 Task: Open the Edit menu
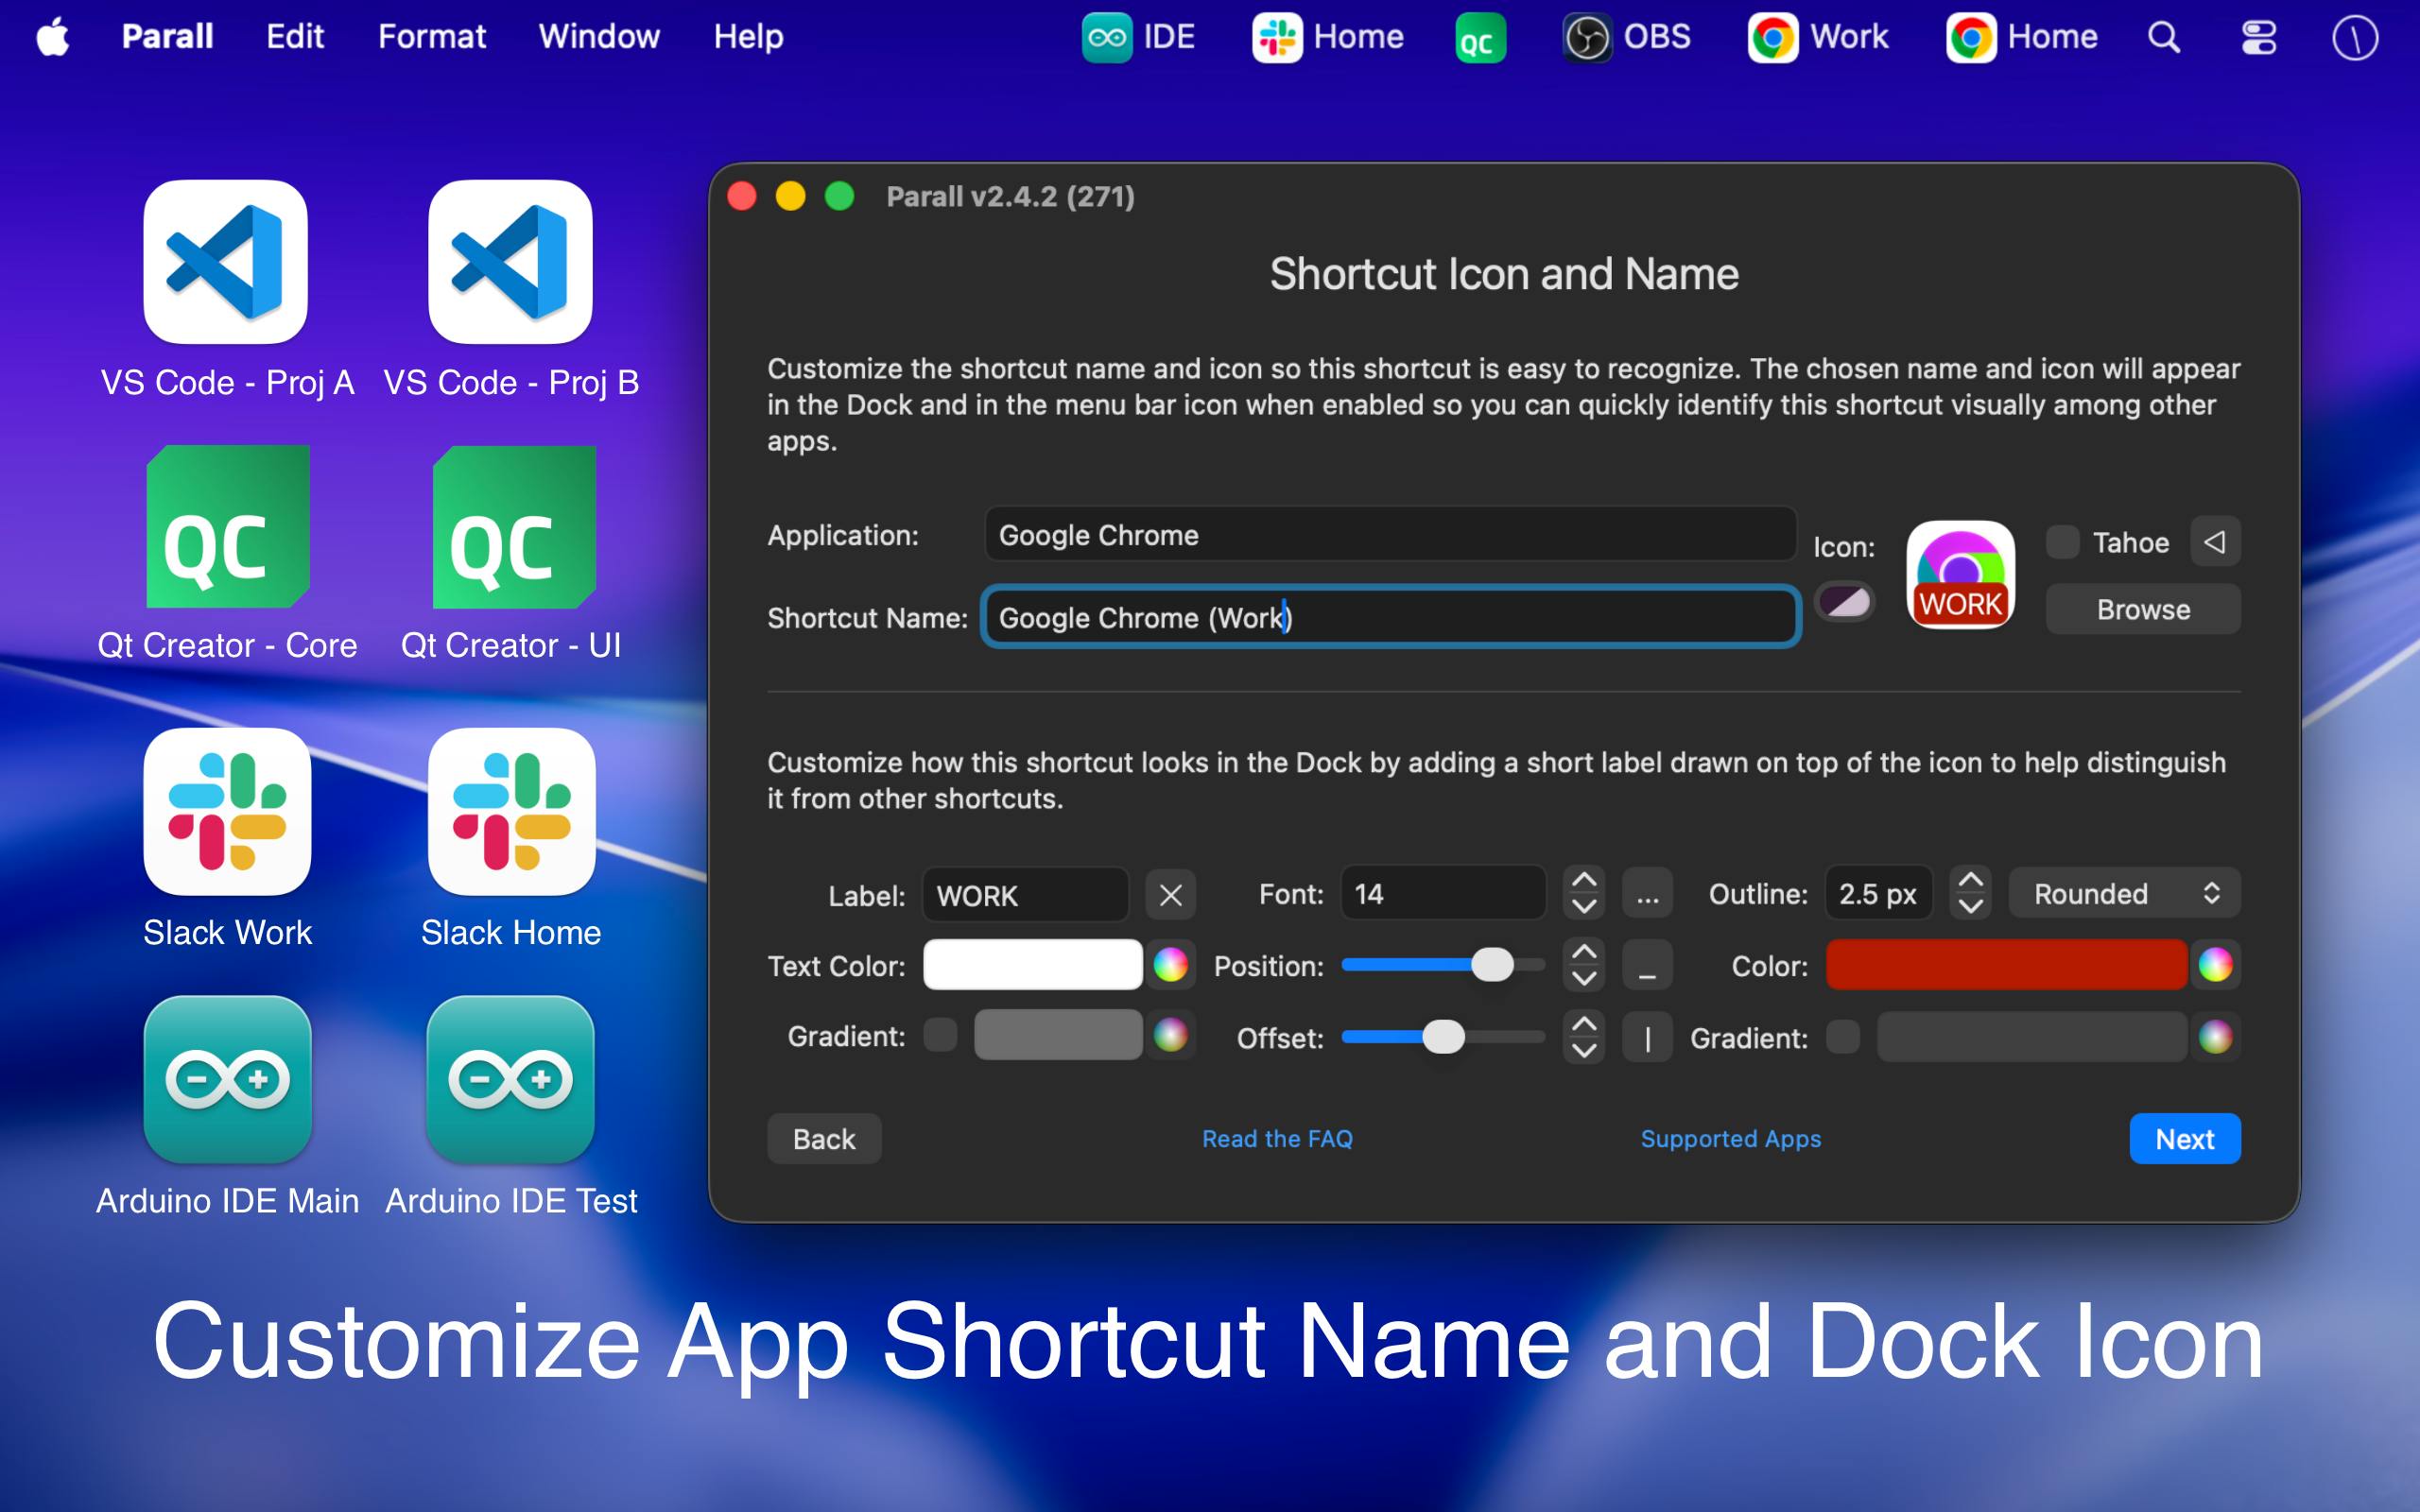[x=295, y=37]
